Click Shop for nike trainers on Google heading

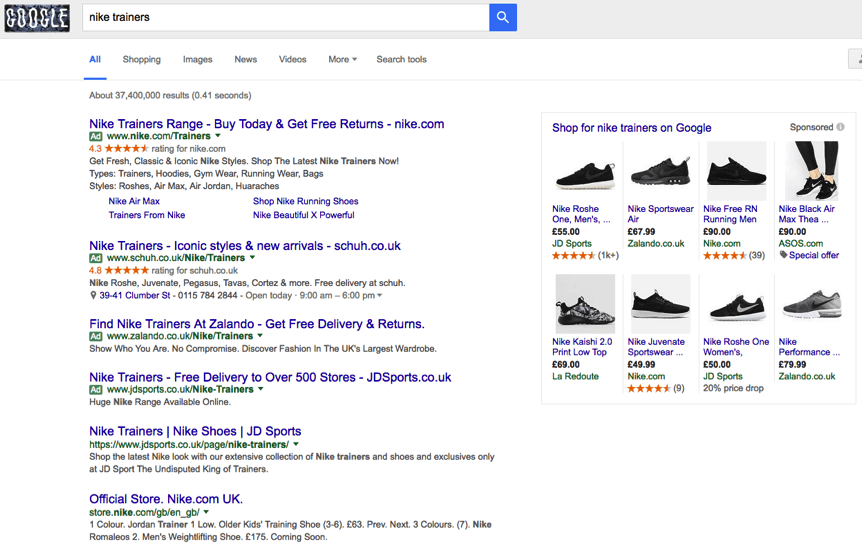click(632, 128)
